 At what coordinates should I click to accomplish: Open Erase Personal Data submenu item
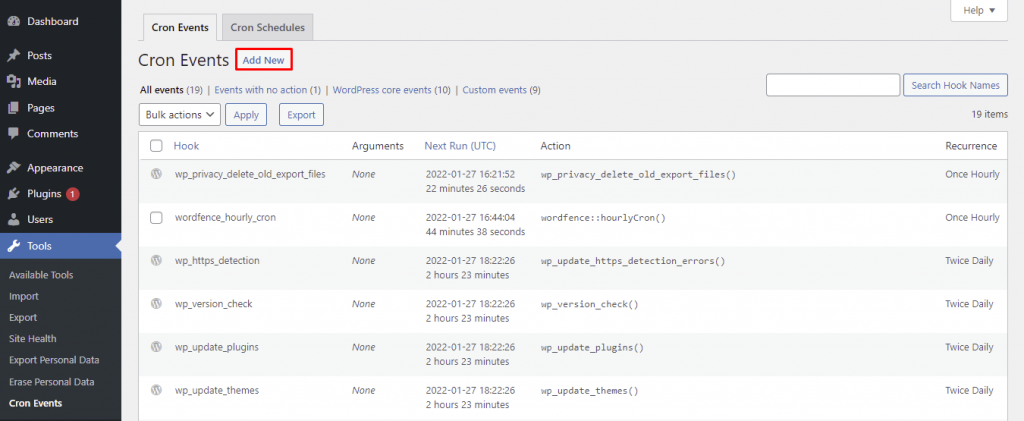pos(52,382)
